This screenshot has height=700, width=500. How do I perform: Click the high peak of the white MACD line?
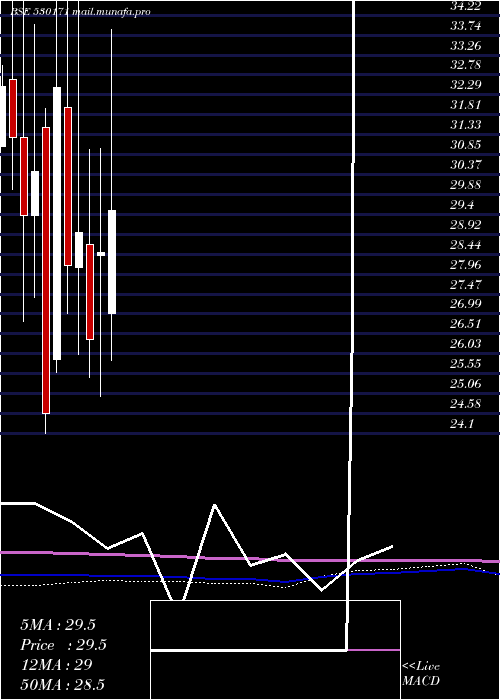pyautogui.click(x=215, y=505)
